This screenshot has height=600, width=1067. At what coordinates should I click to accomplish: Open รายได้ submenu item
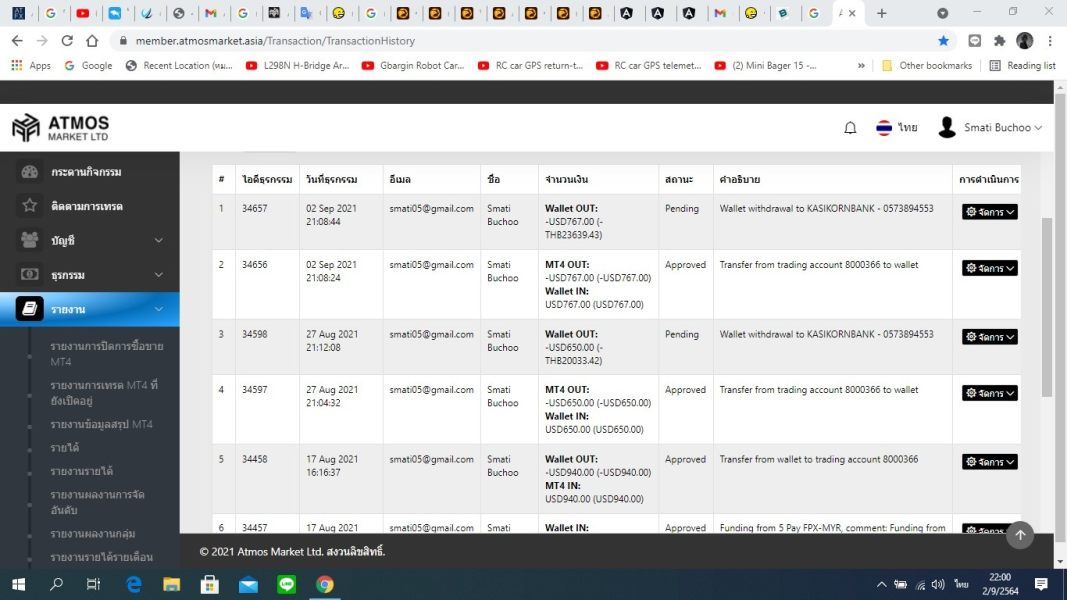coord(65,448)
